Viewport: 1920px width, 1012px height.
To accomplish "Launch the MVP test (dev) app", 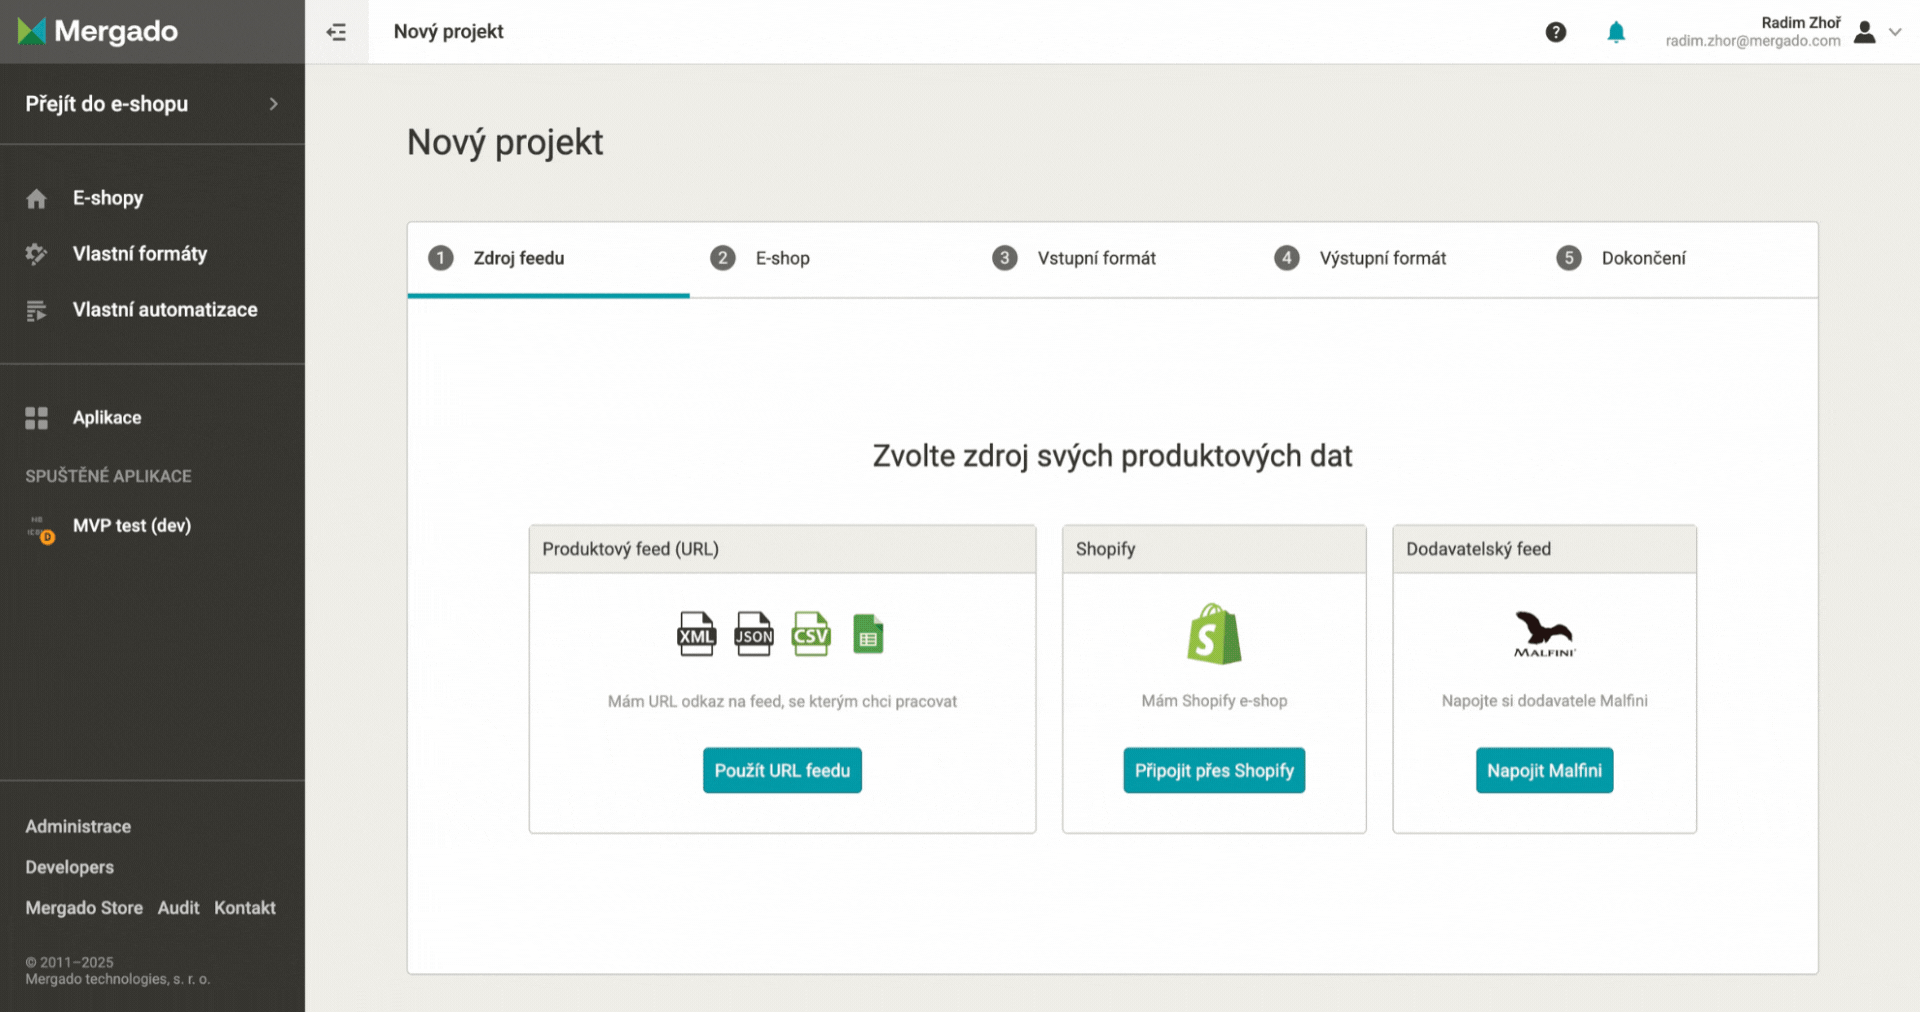I will click(131, 526).
